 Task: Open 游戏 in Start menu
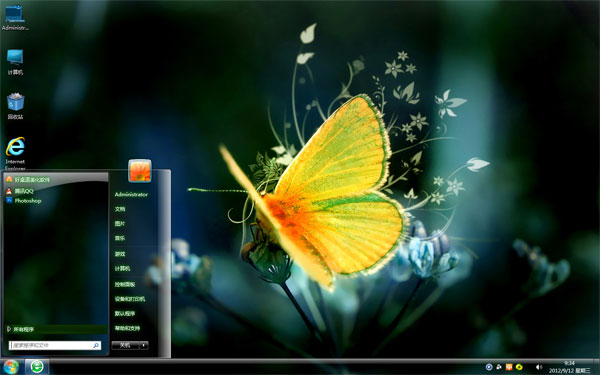[120, 254]
